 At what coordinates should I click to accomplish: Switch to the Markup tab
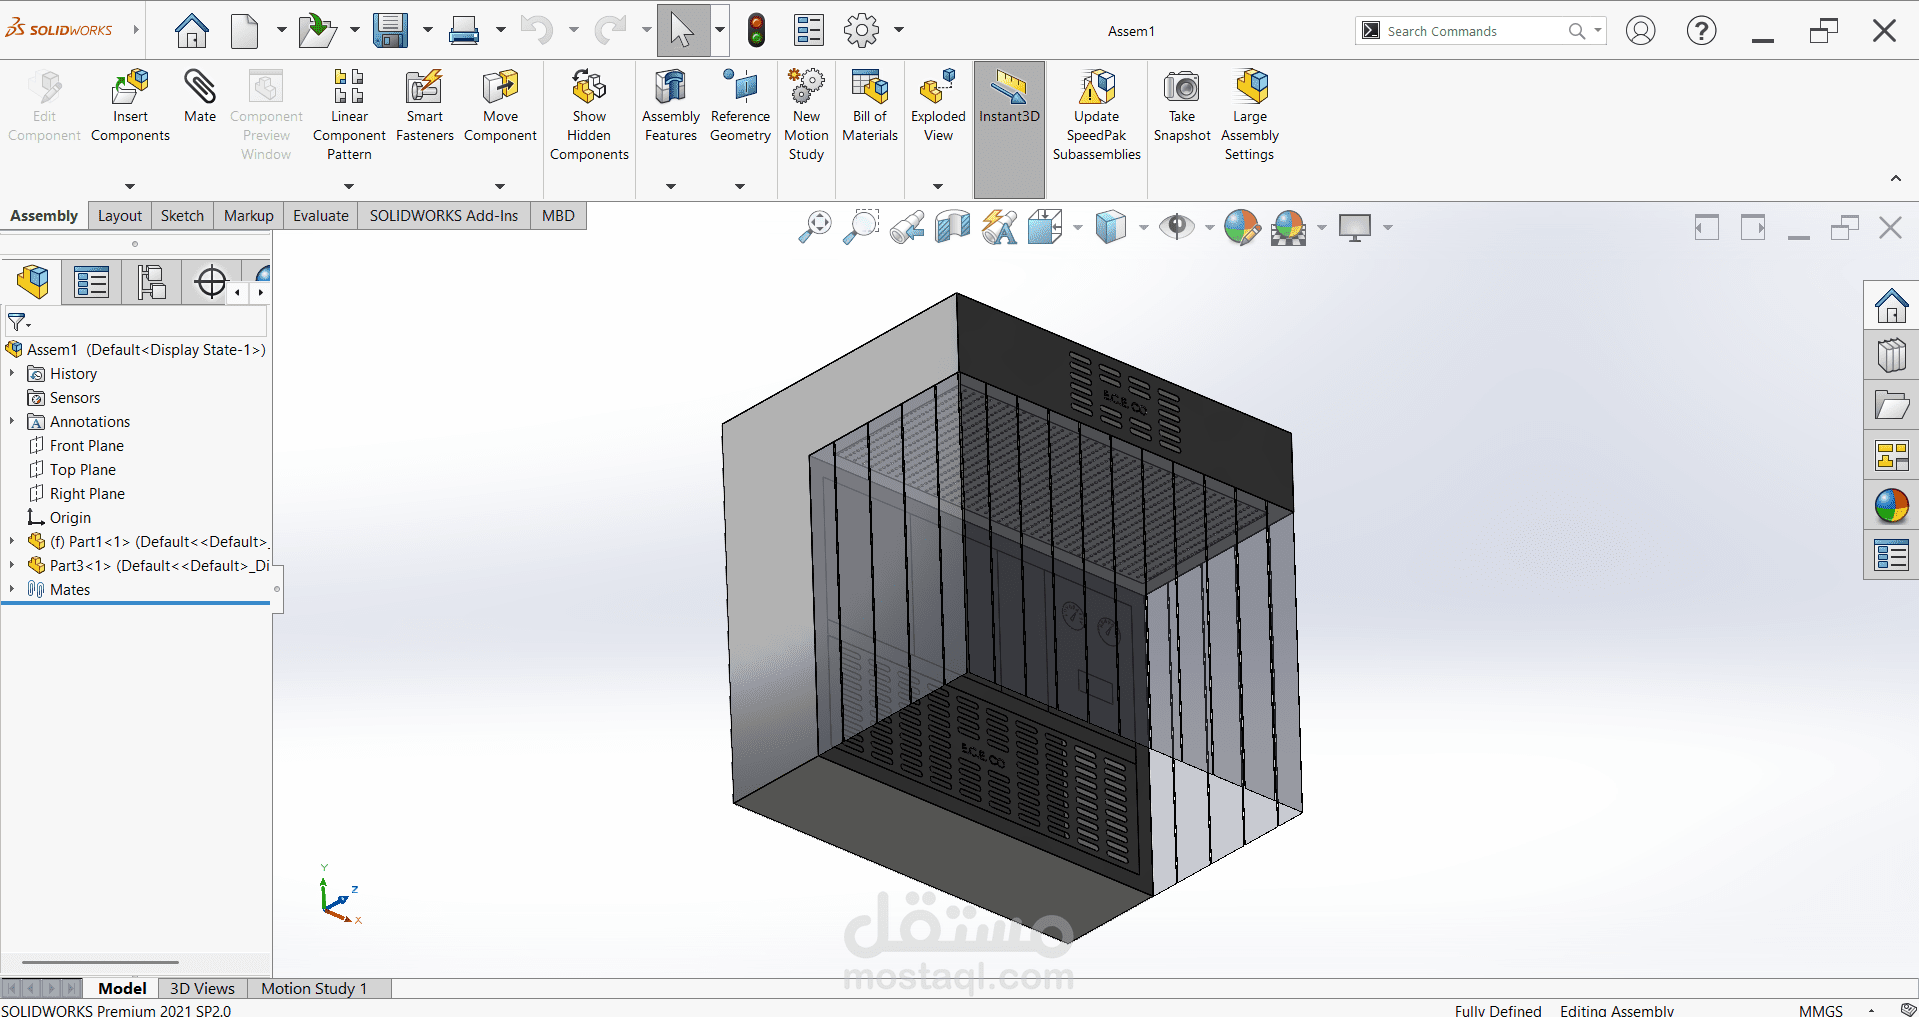coord(248,215)
